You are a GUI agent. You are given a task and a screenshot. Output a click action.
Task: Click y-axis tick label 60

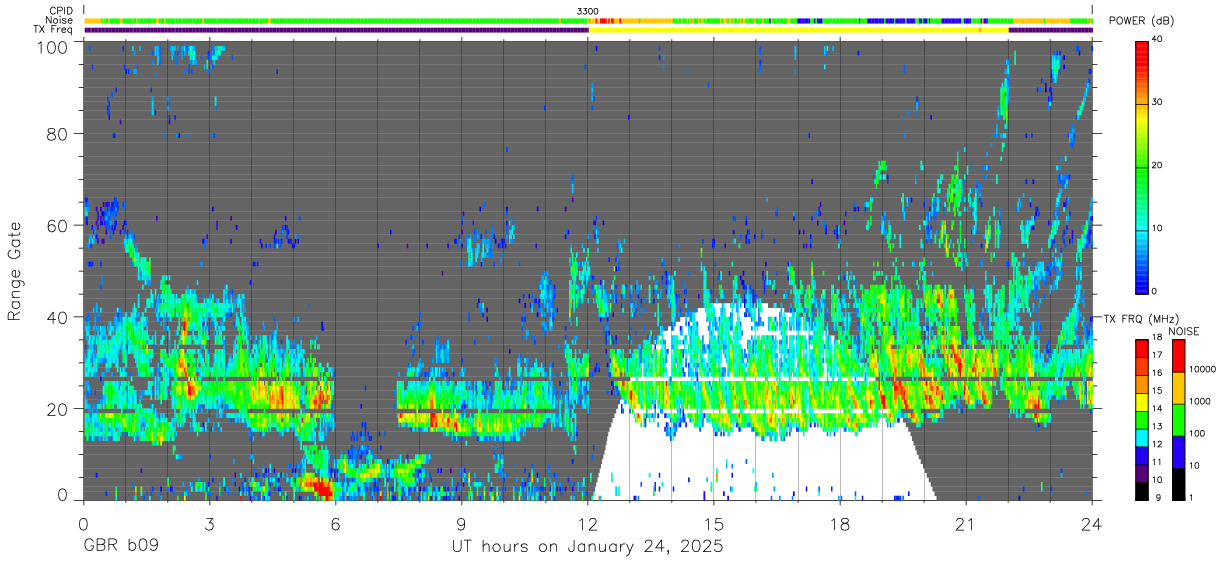pyautogui.click(x=58, y=225)
